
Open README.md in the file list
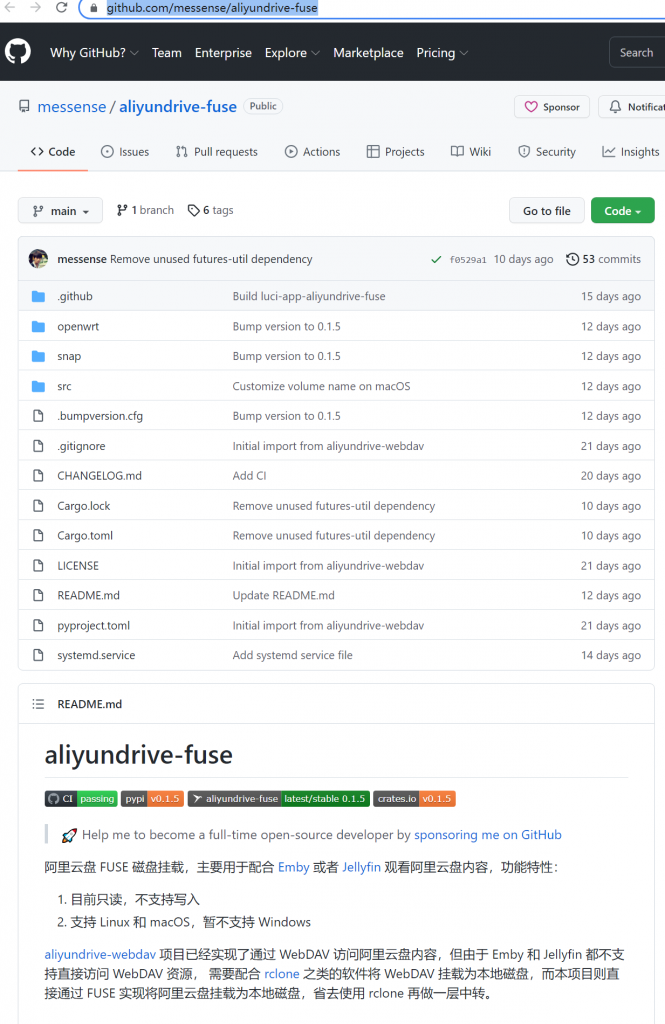tap(88, 596)
